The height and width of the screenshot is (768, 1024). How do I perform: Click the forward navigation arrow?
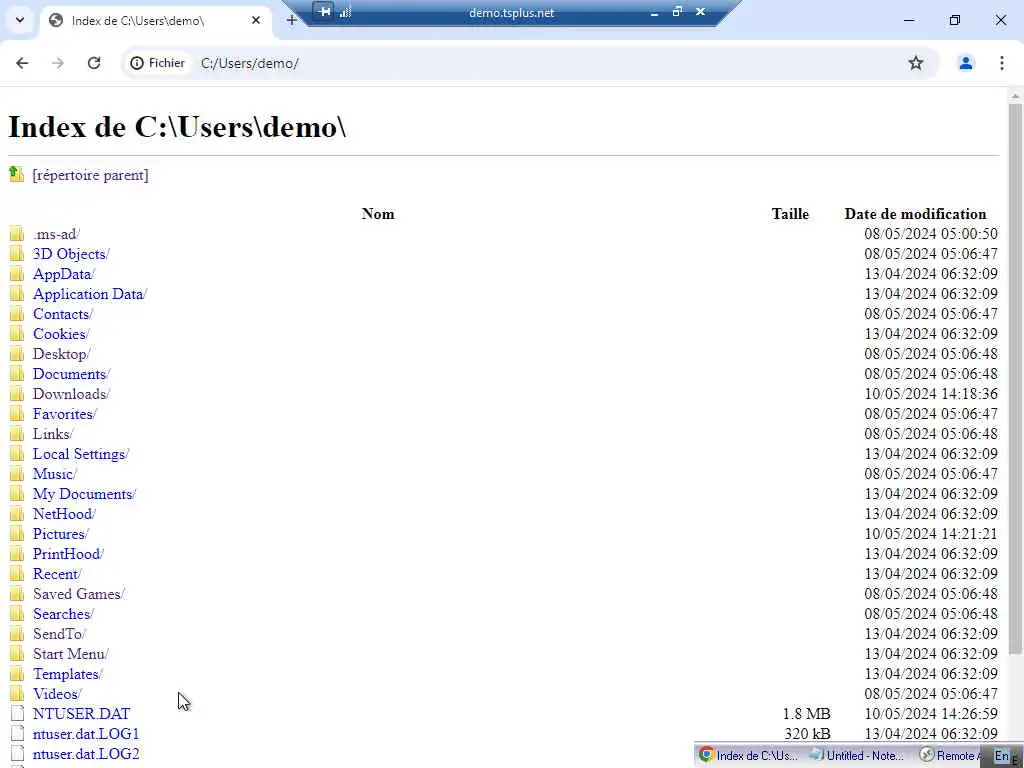pyautogui.click(x=58, y=63)
